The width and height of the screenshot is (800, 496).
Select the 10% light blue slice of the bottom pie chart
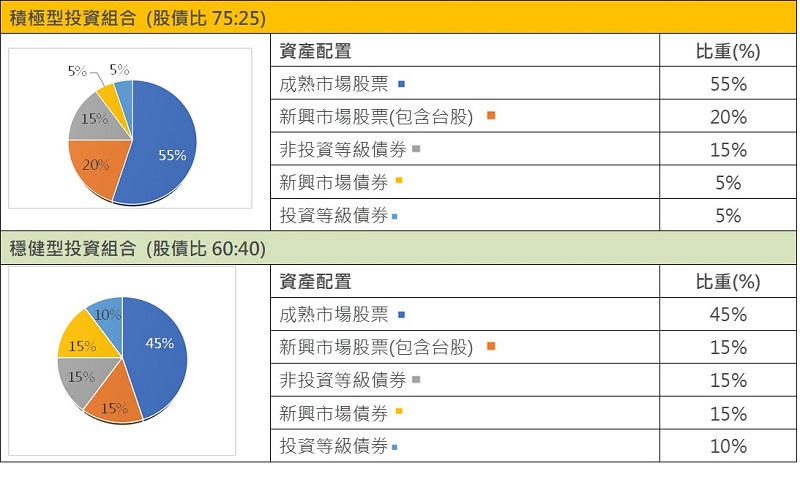pos(108,316)
